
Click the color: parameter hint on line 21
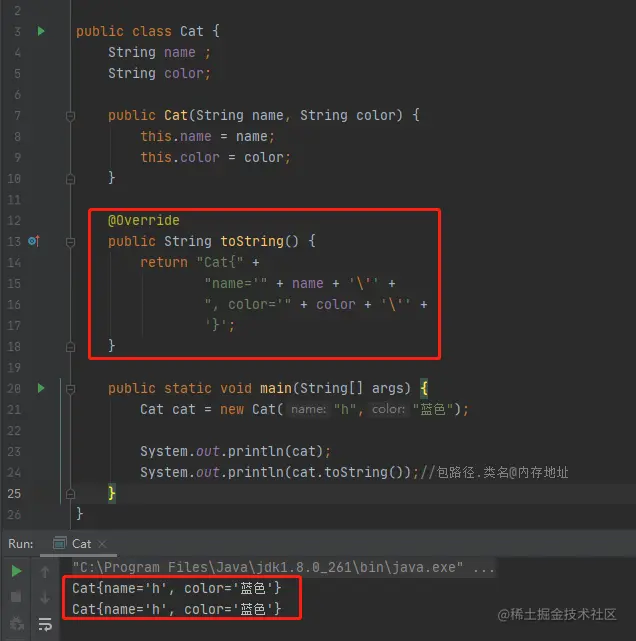point(388,409)
